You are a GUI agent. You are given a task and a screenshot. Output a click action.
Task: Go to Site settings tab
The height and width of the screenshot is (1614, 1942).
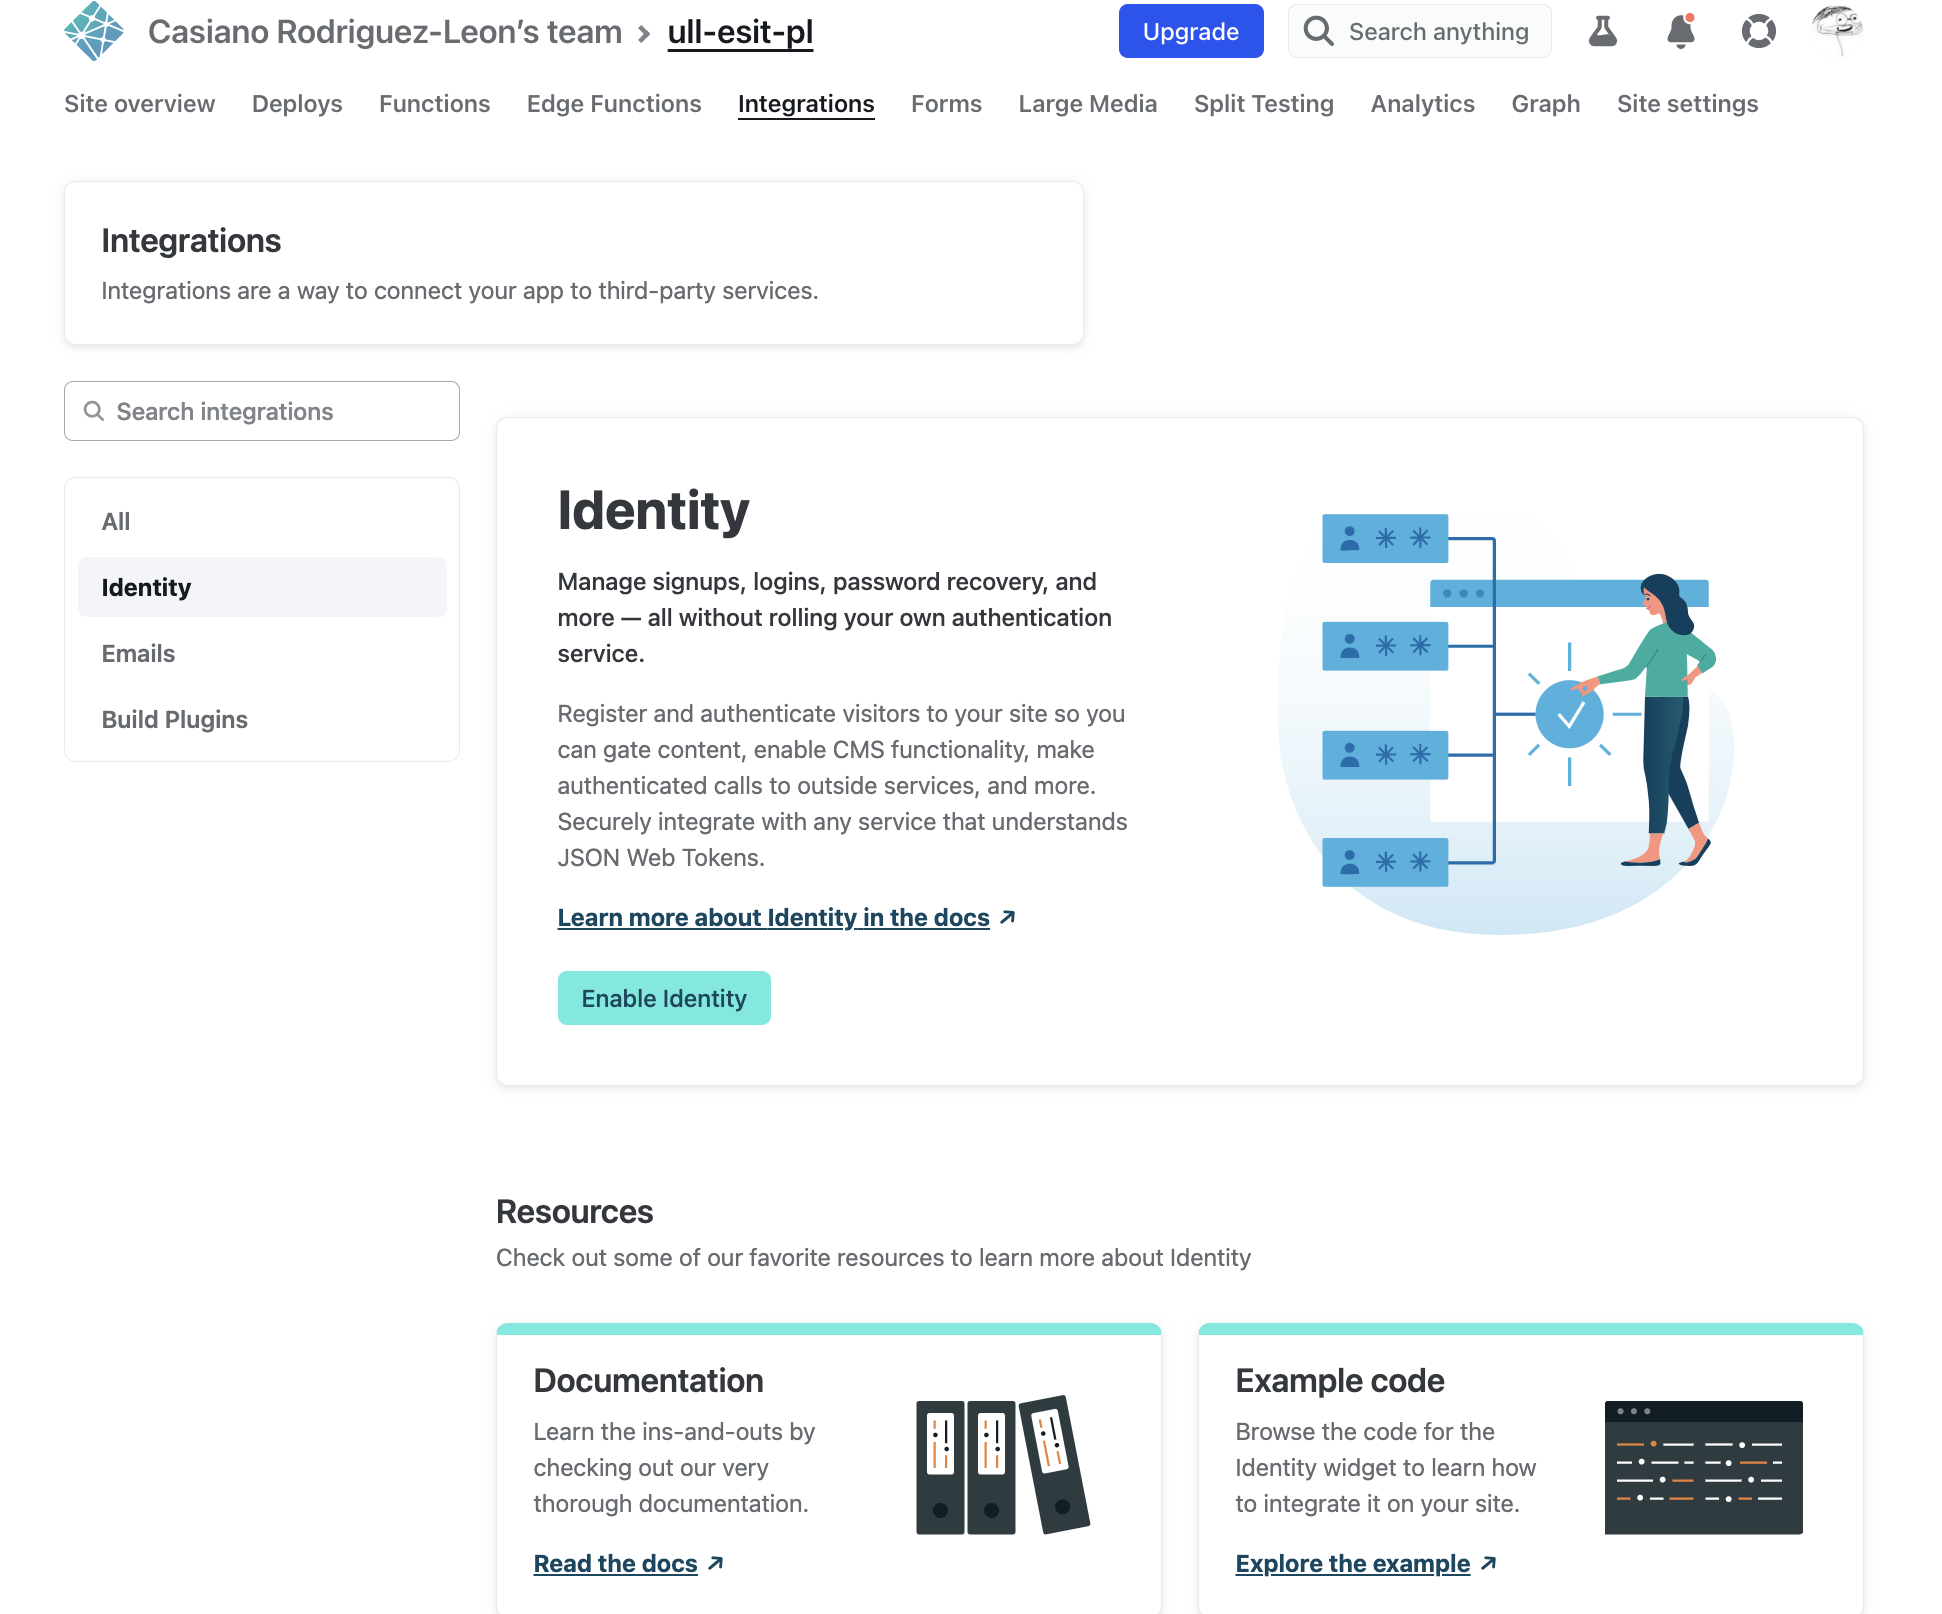[1687, 104]
